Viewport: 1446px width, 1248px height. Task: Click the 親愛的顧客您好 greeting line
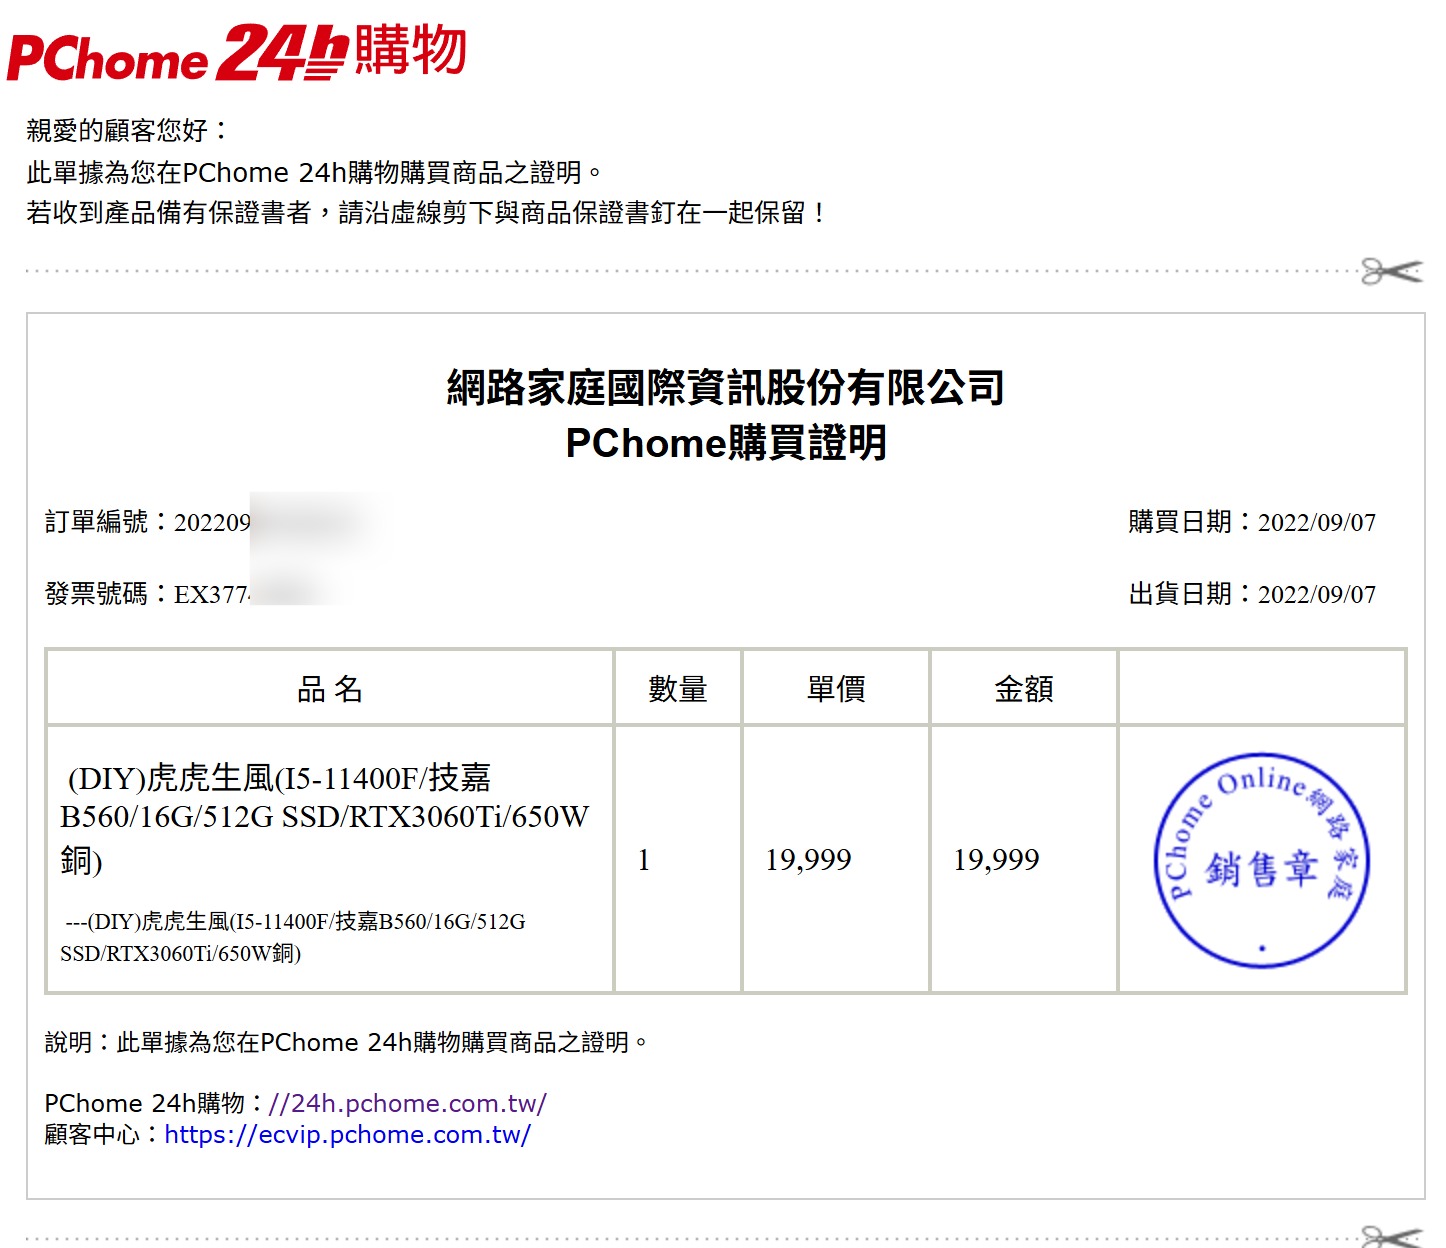128,130
